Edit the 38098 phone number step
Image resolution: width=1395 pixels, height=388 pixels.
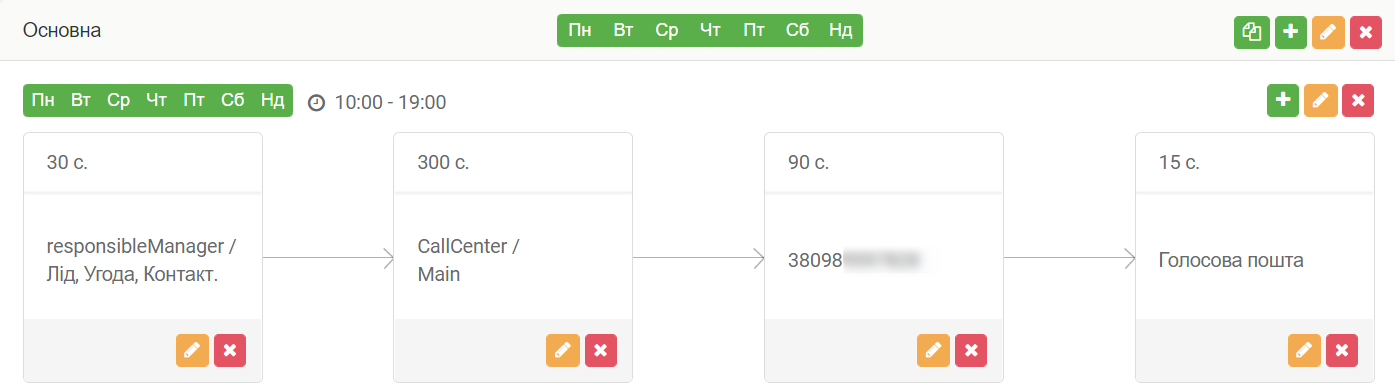pos(934,350)
